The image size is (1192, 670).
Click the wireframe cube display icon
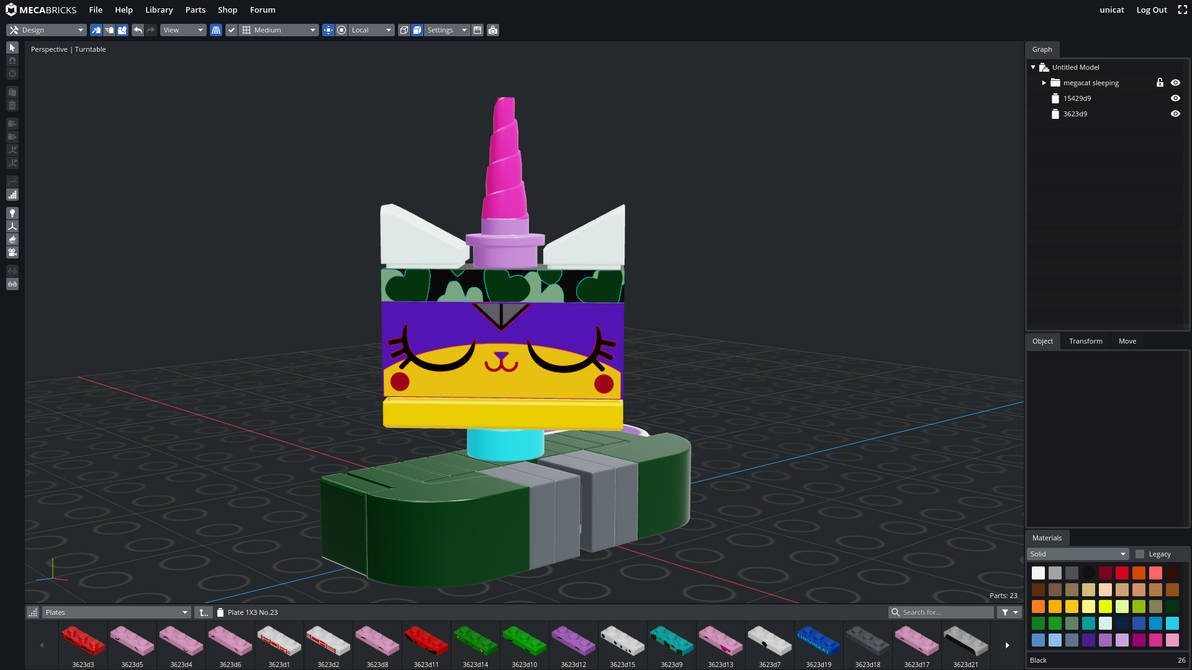(x=404, y=30)
